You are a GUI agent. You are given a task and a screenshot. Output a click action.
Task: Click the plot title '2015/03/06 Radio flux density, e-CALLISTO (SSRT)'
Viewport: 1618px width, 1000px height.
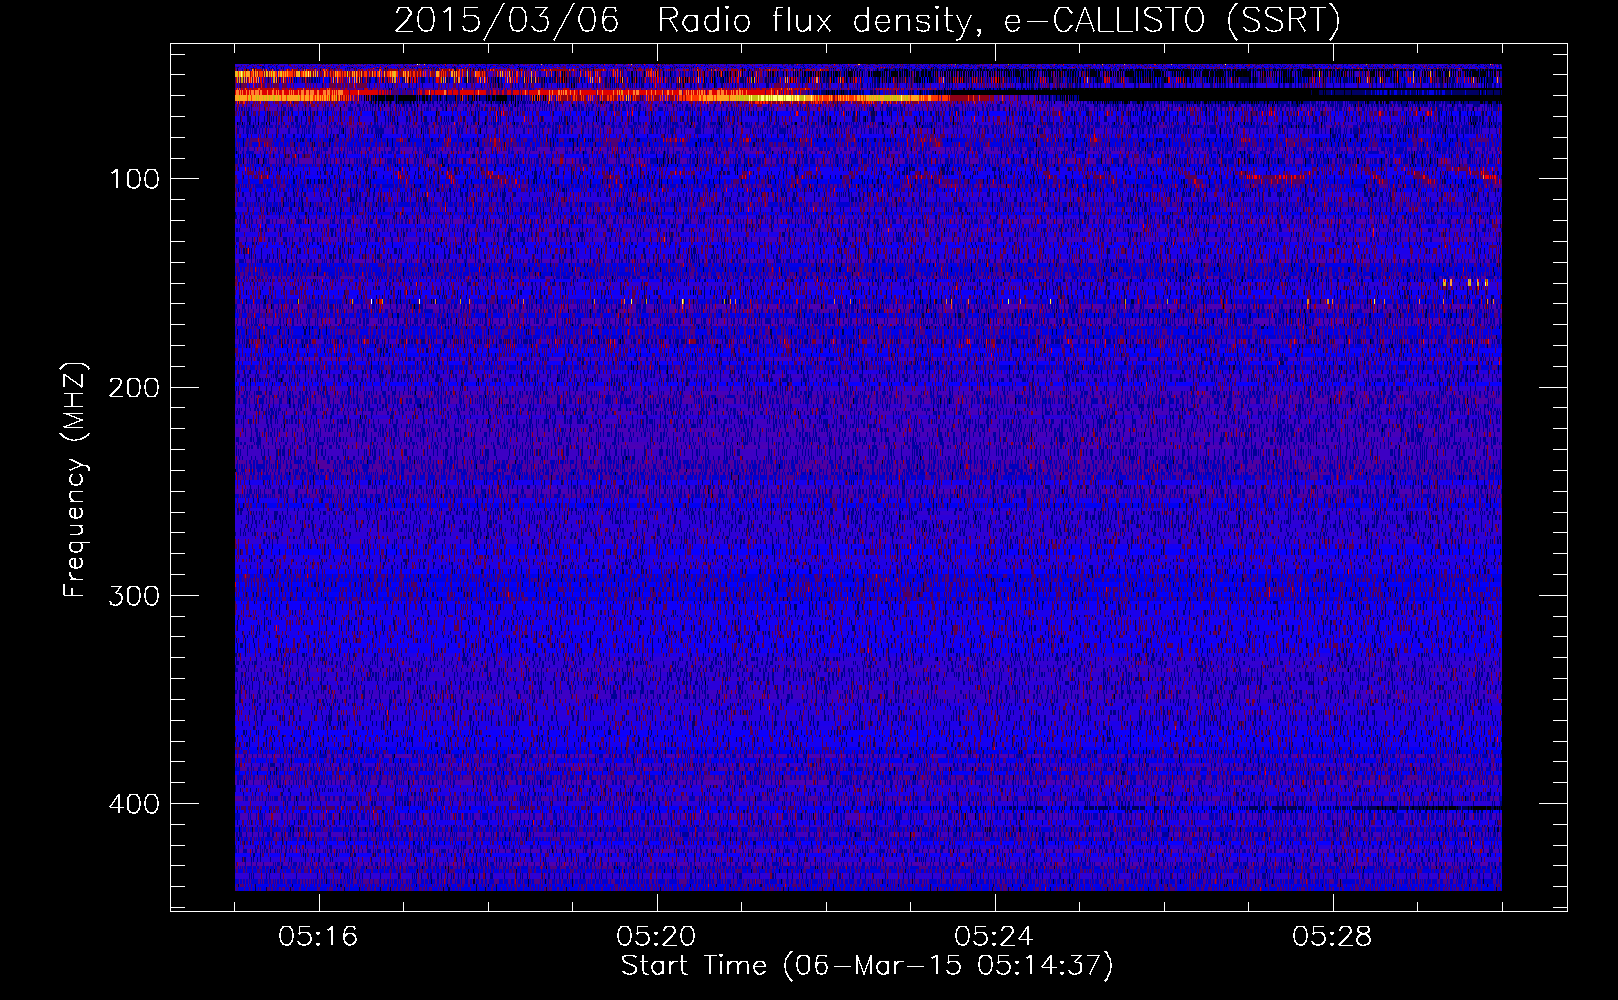pyautogui.click(x=867, y=20)
